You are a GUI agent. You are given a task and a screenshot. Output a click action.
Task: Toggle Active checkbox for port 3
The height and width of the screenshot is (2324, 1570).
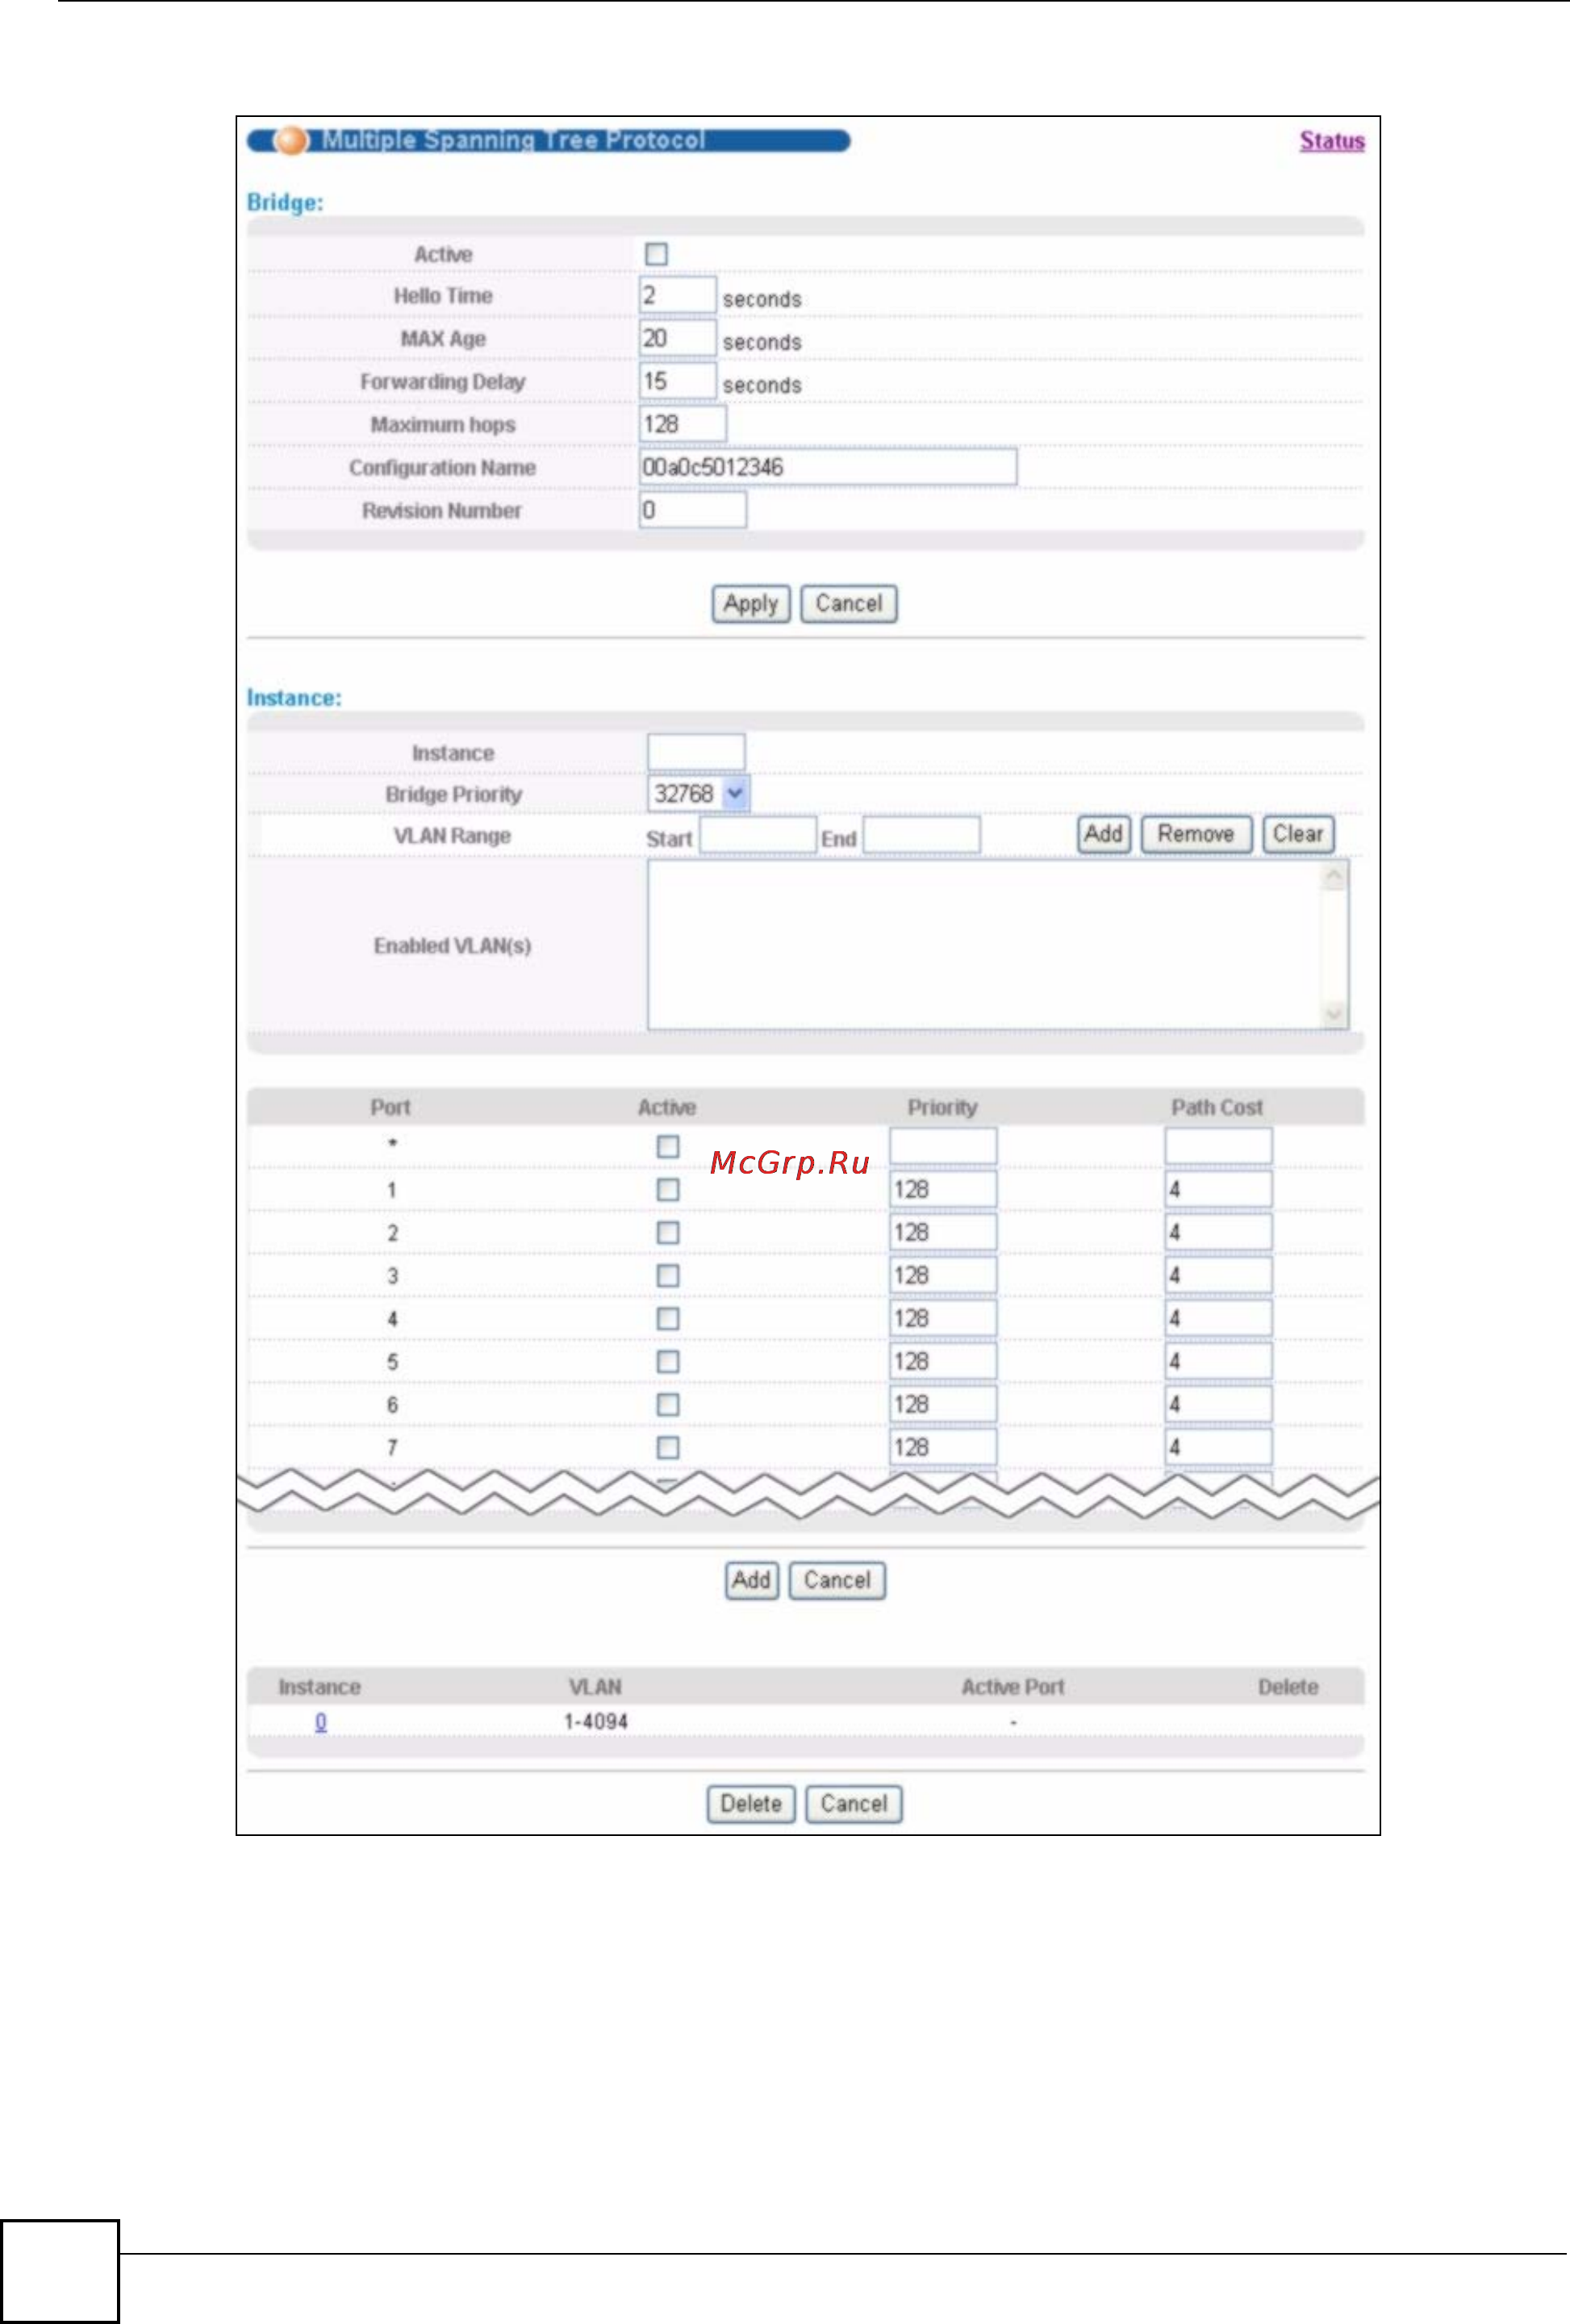[668, 1275]
